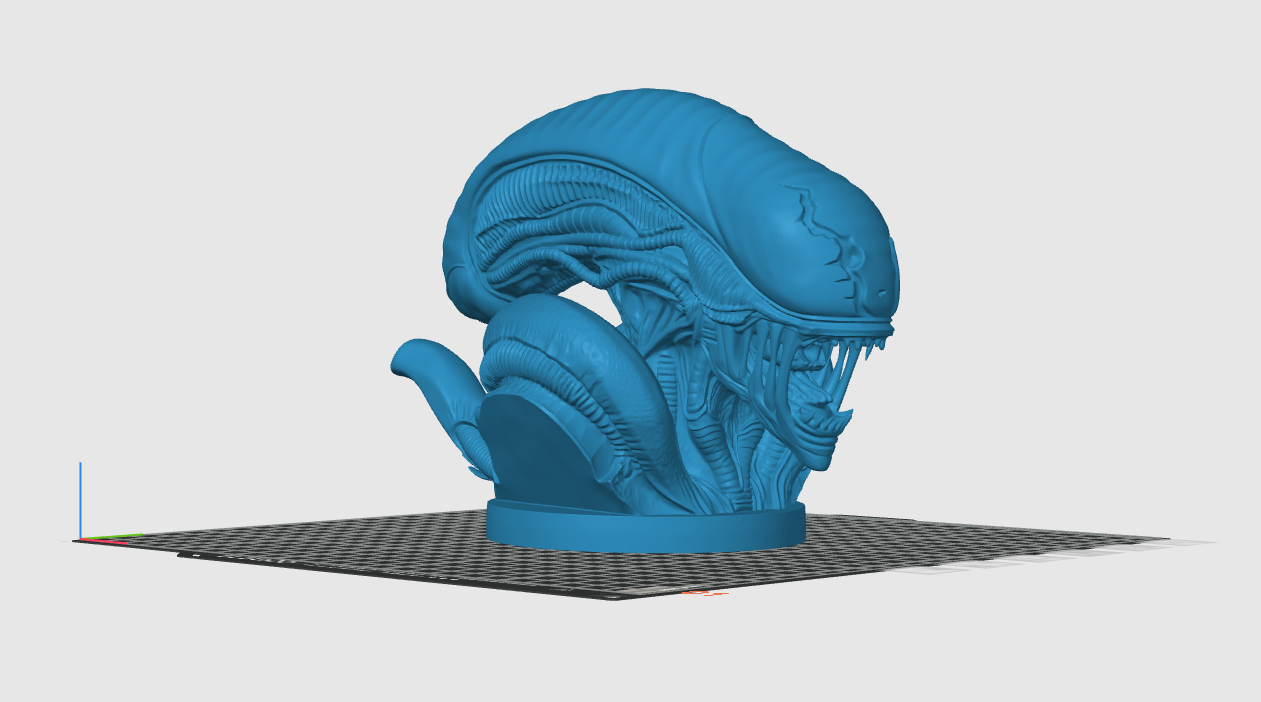Click the circular base of the alien bust

[x=646, y=529]
